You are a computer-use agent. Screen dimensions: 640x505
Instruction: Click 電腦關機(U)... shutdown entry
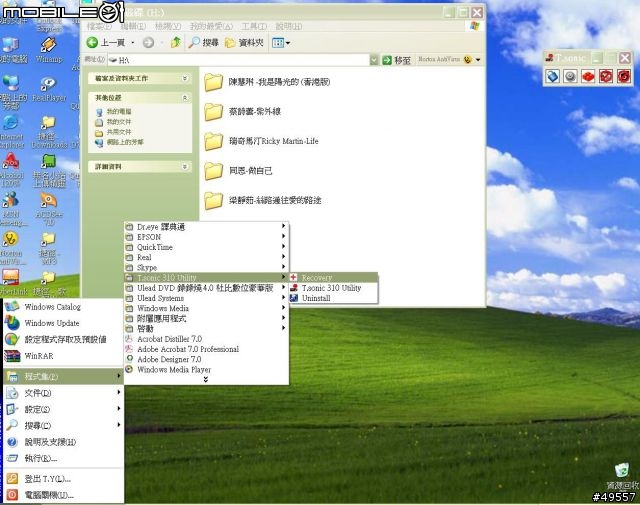point(63,495)
